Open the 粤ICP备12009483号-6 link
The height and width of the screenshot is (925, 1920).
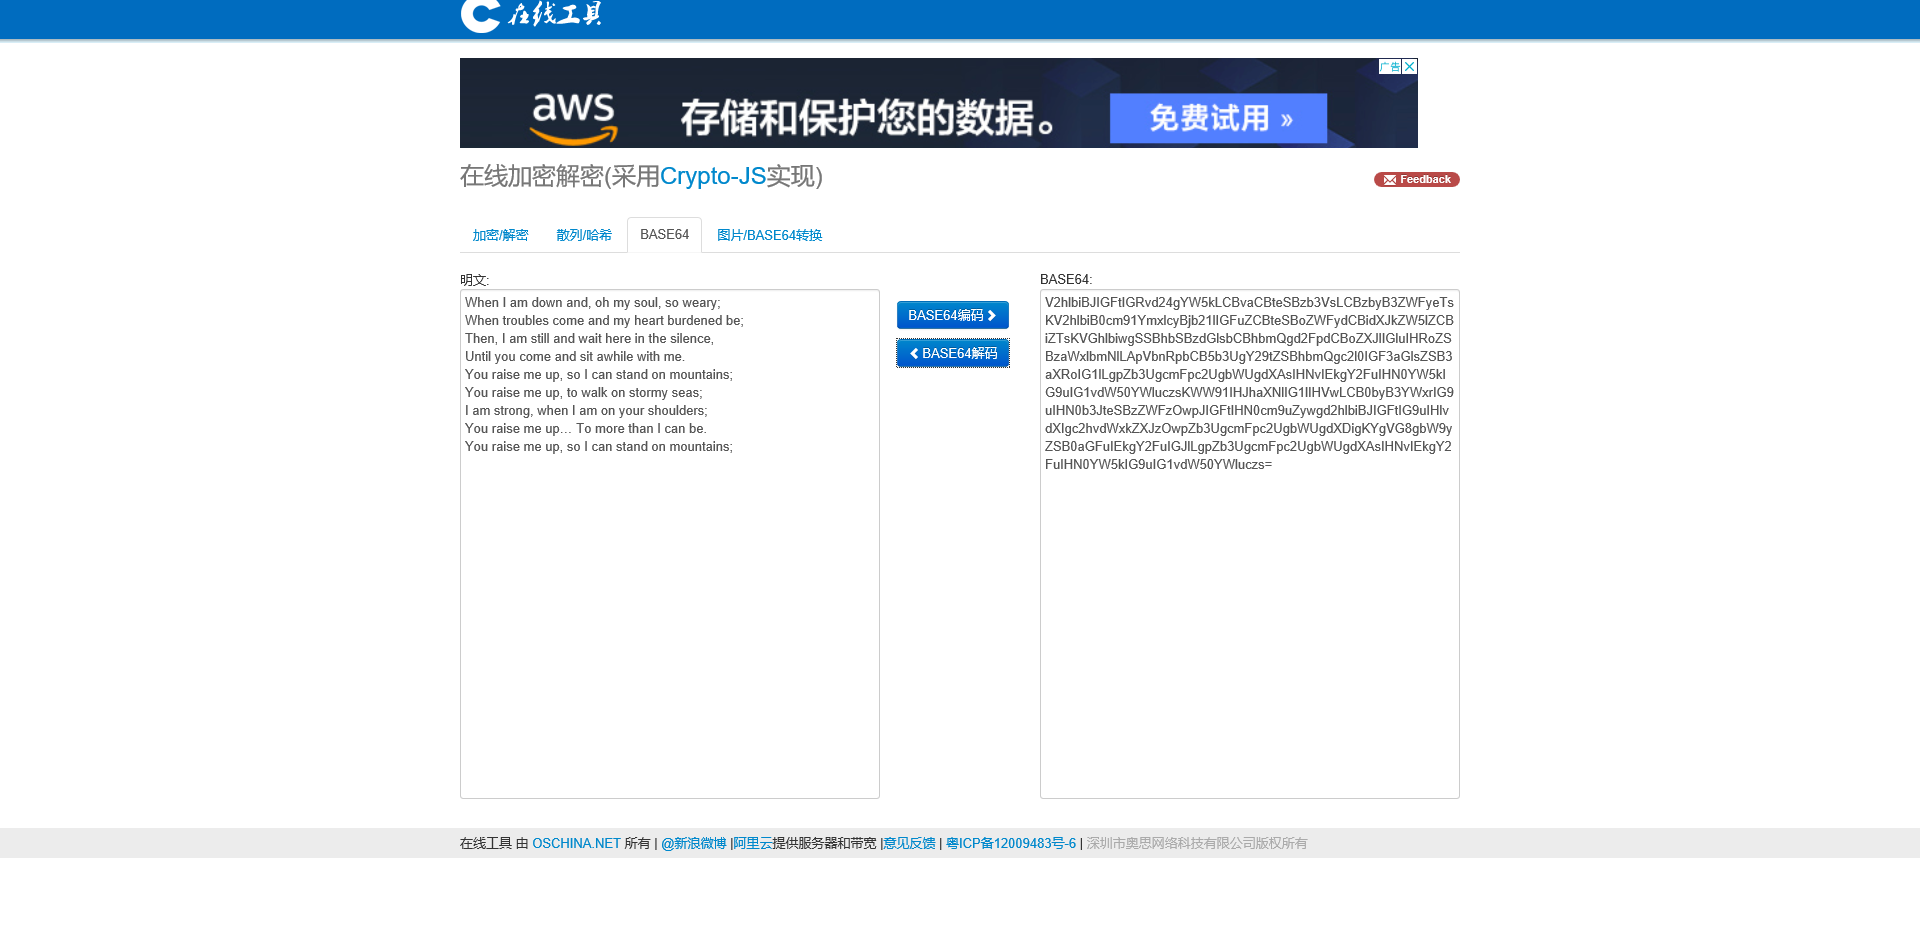tap(1011, 843)
